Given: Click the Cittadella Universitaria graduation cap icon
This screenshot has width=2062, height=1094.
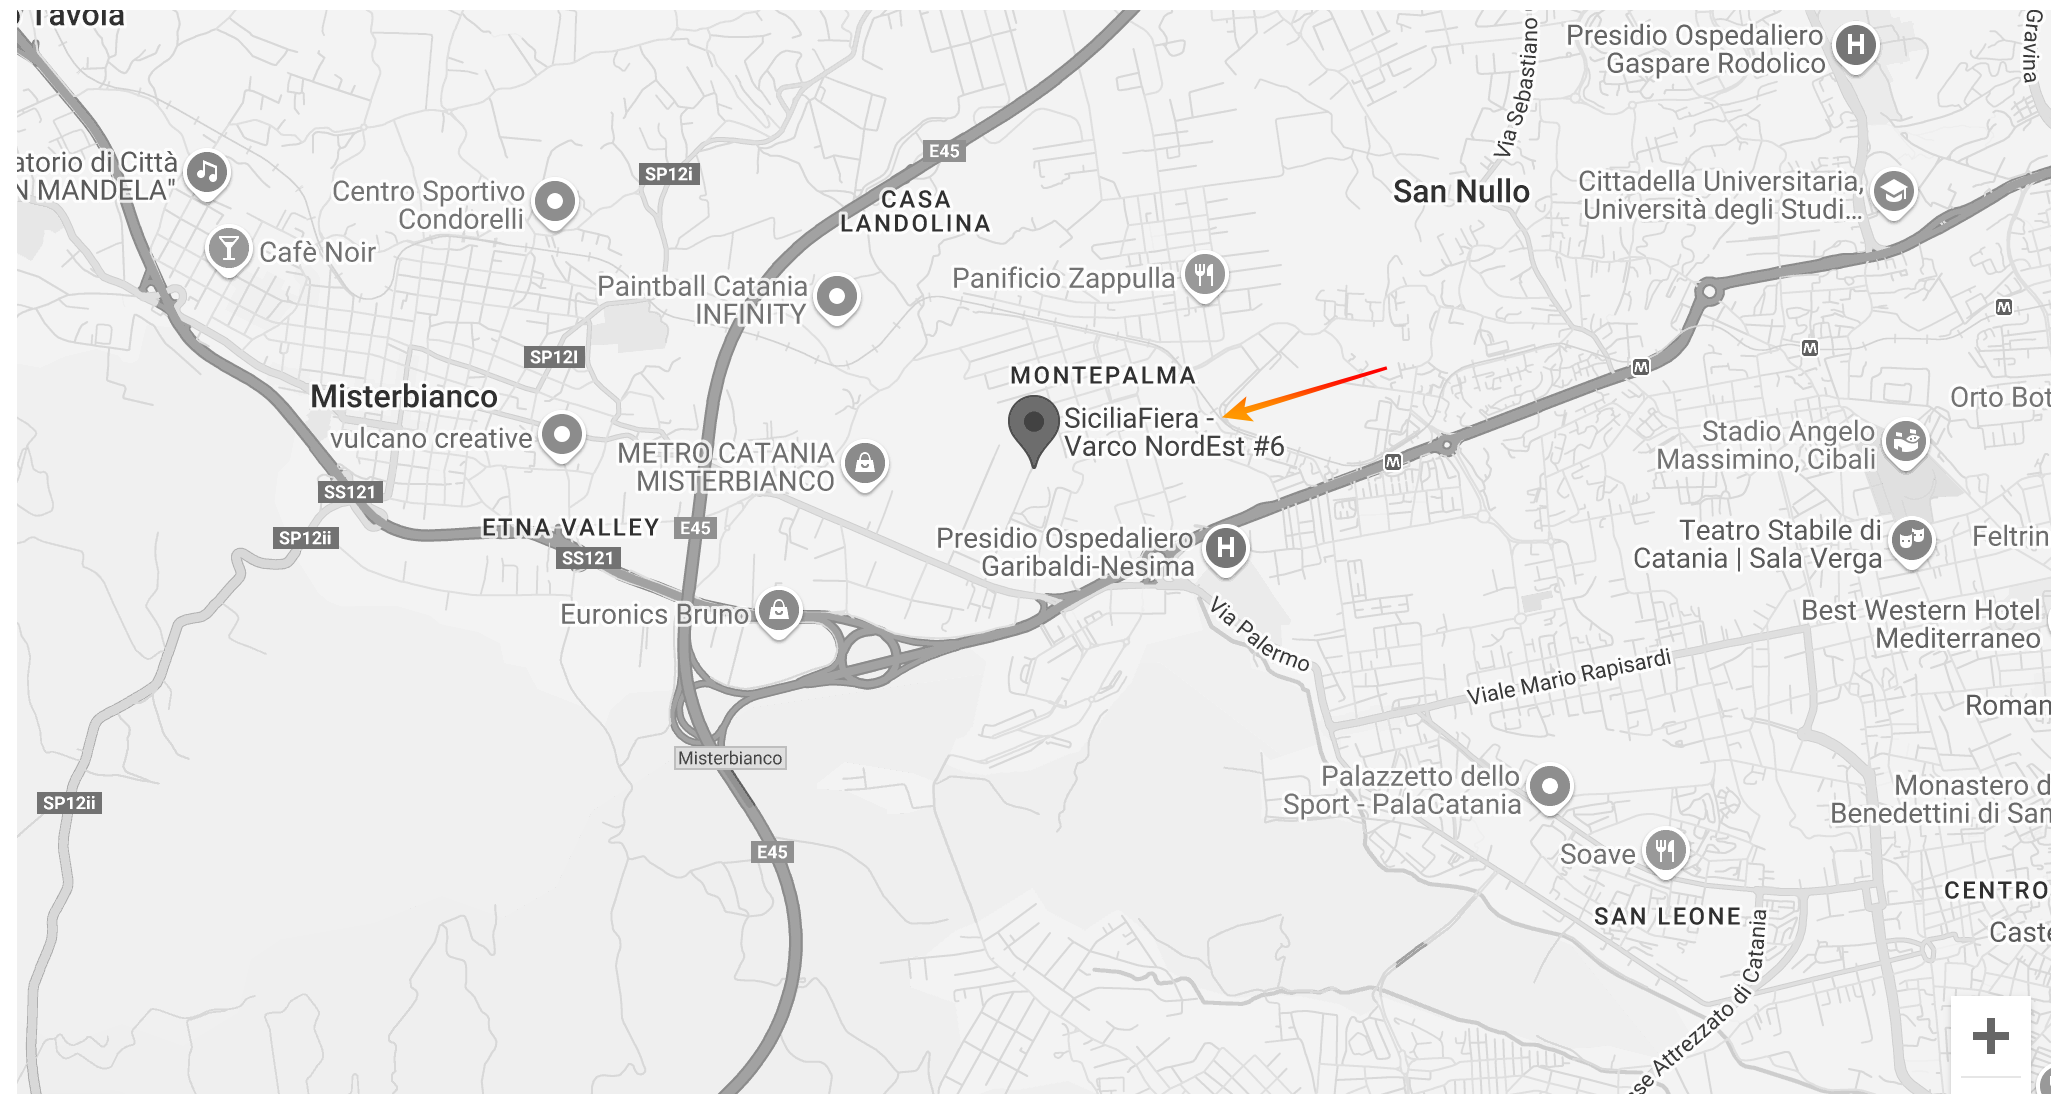Looking at the screenshot, I should (1893, 191).
